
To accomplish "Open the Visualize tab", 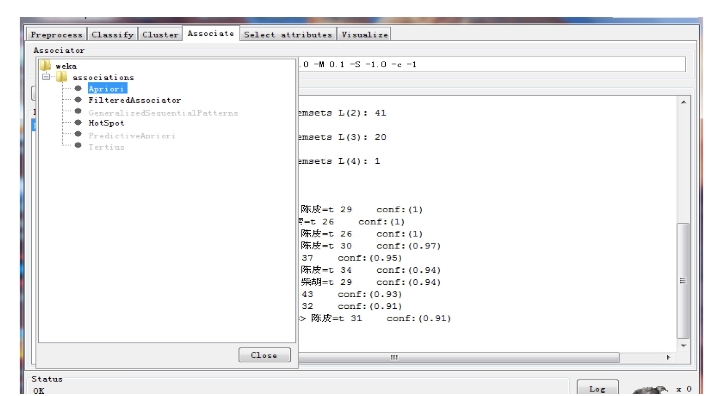I will pyautogui.click(x=364, y=35).
